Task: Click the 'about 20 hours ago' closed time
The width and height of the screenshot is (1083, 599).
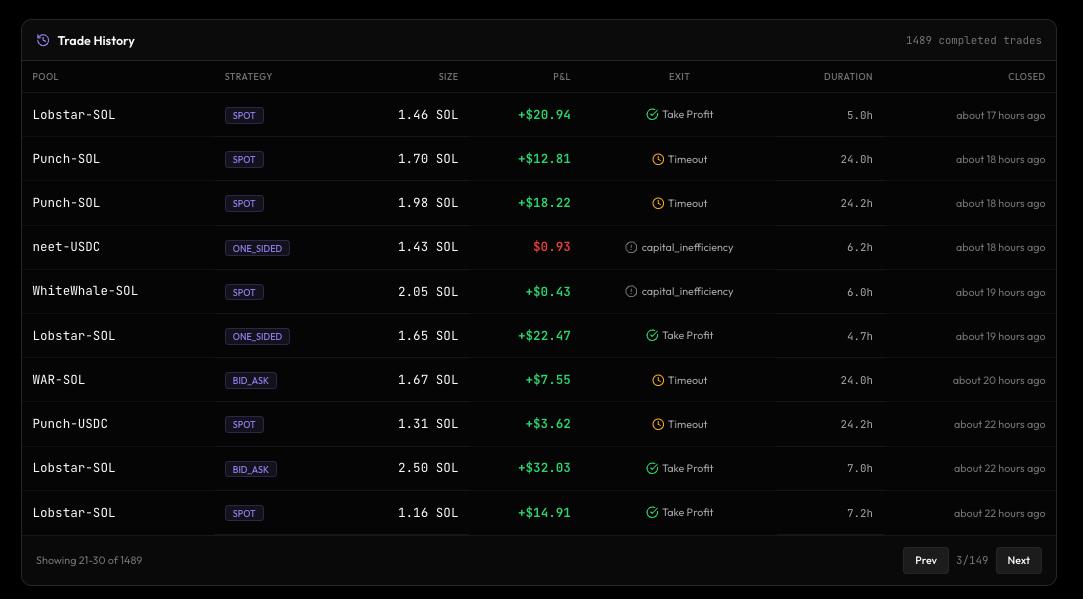Action: [999, 381]
